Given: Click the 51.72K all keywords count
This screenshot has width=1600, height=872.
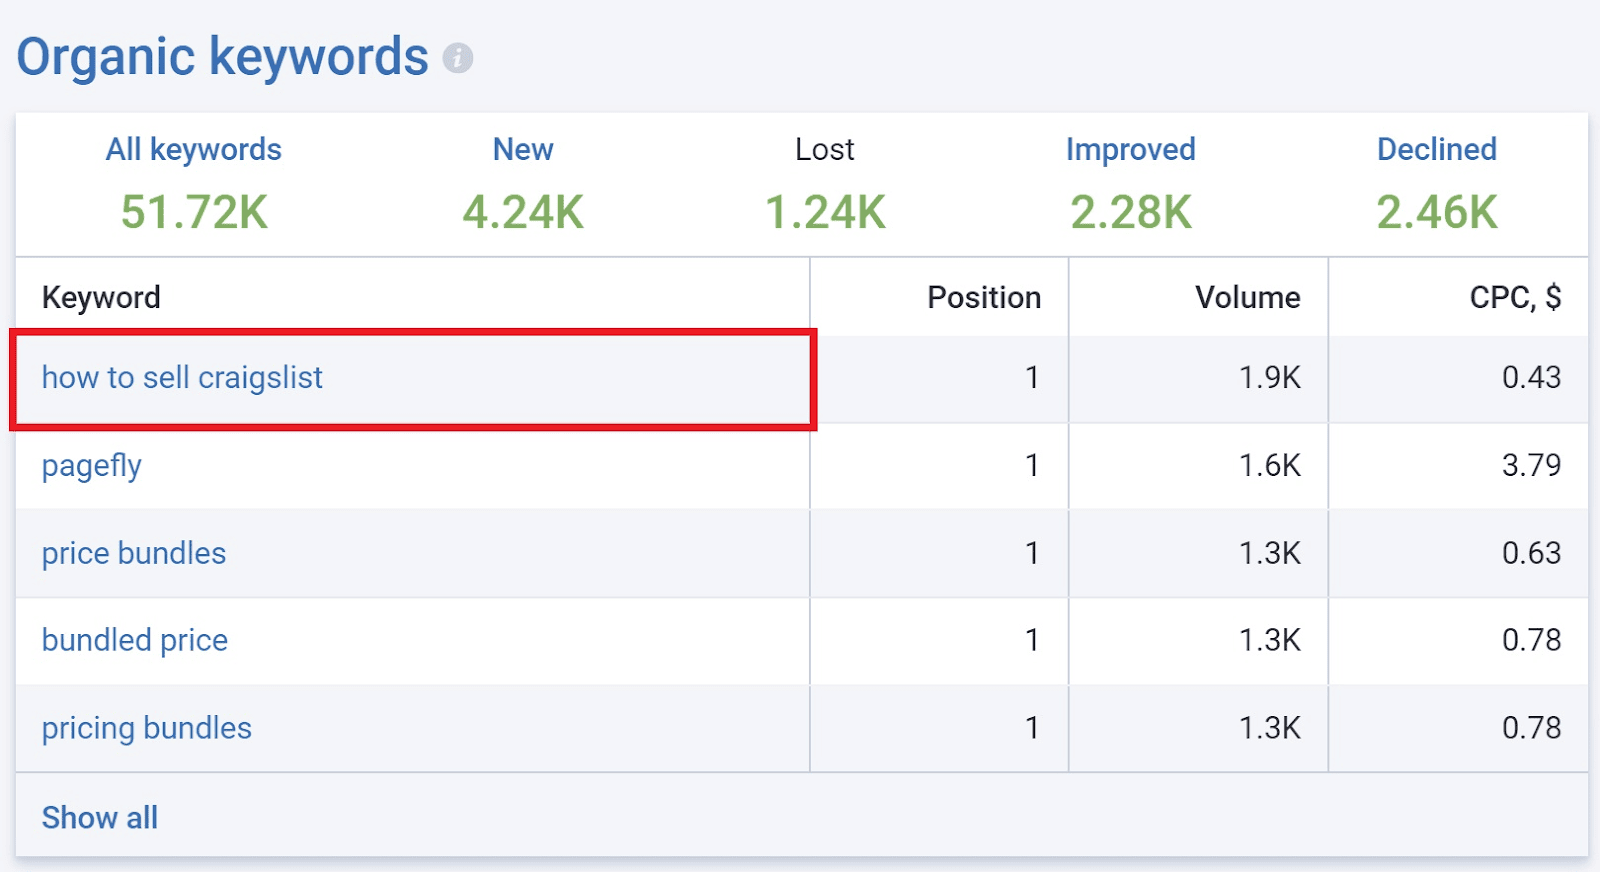Looking at the screenshot, I should click(195, 212).
